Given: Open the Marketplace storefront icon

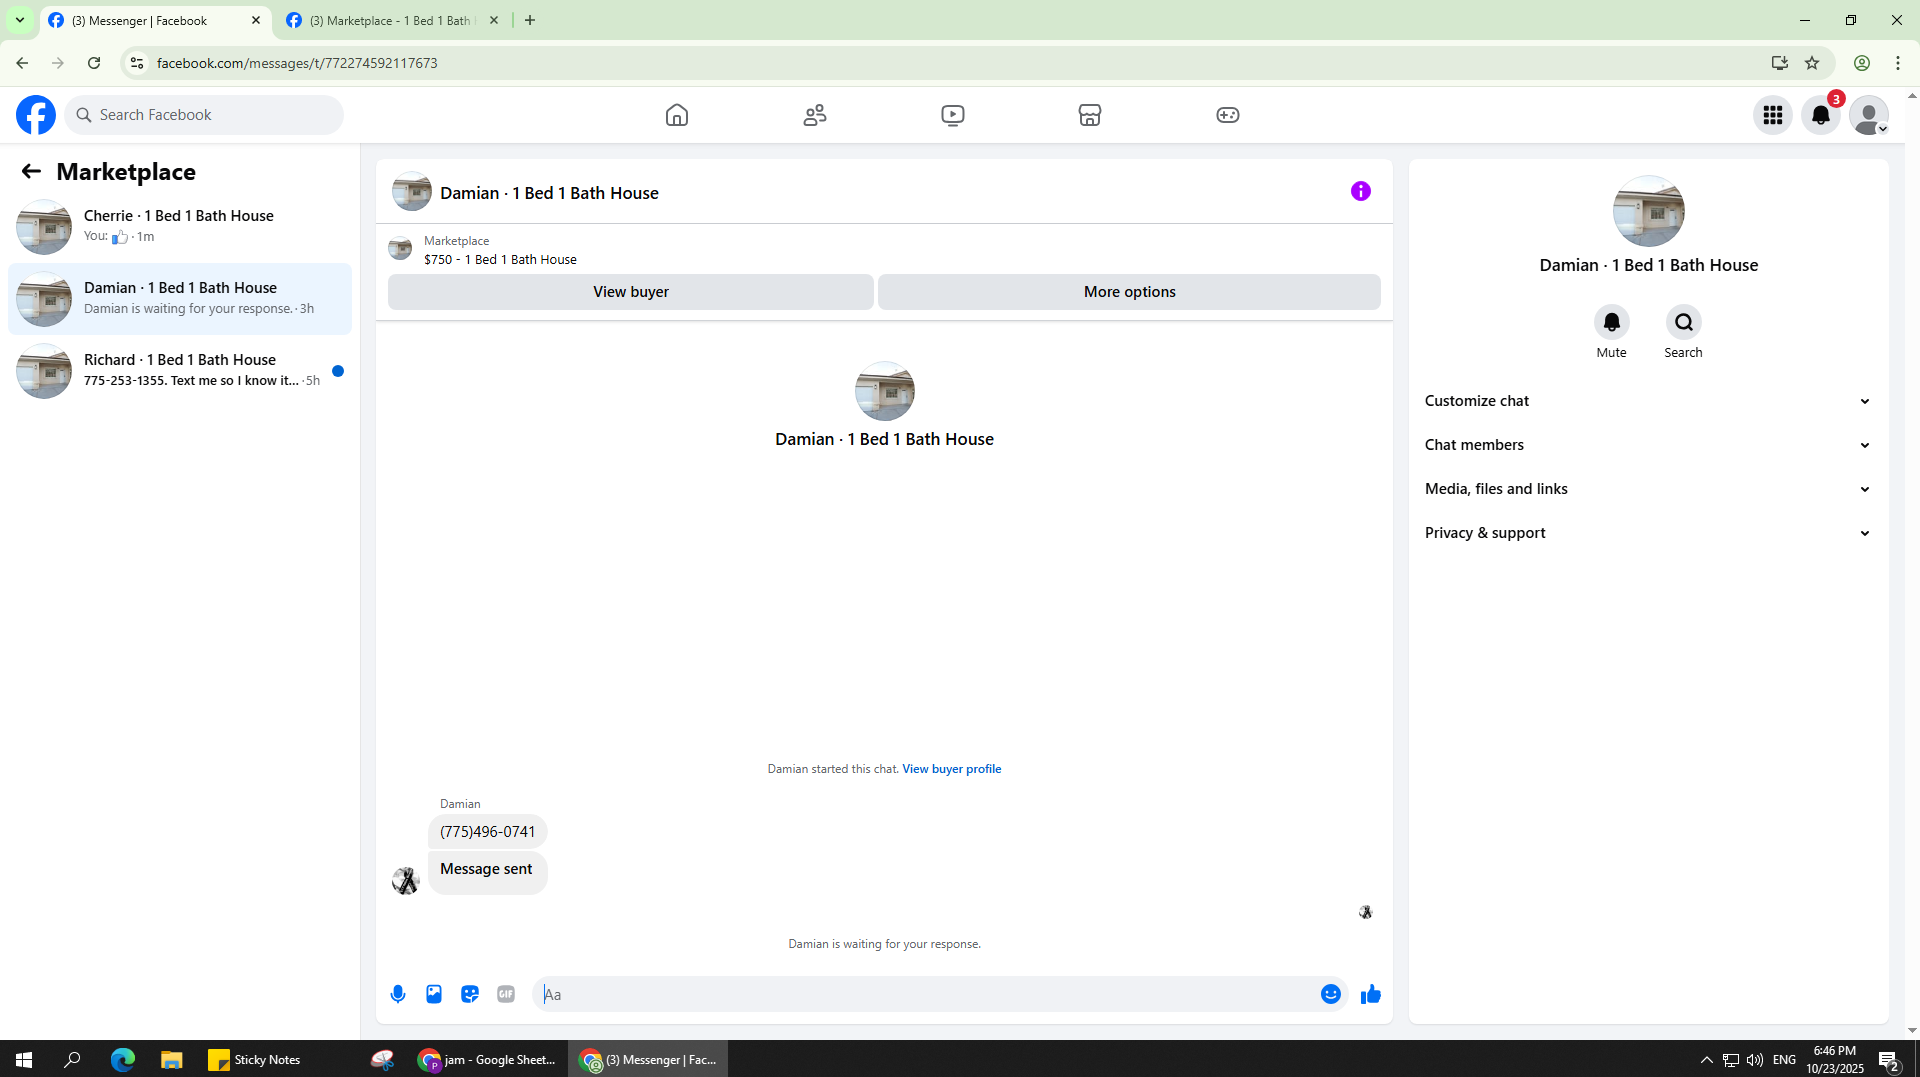Looking at the screenshot, I should (x=1090, y=115).
